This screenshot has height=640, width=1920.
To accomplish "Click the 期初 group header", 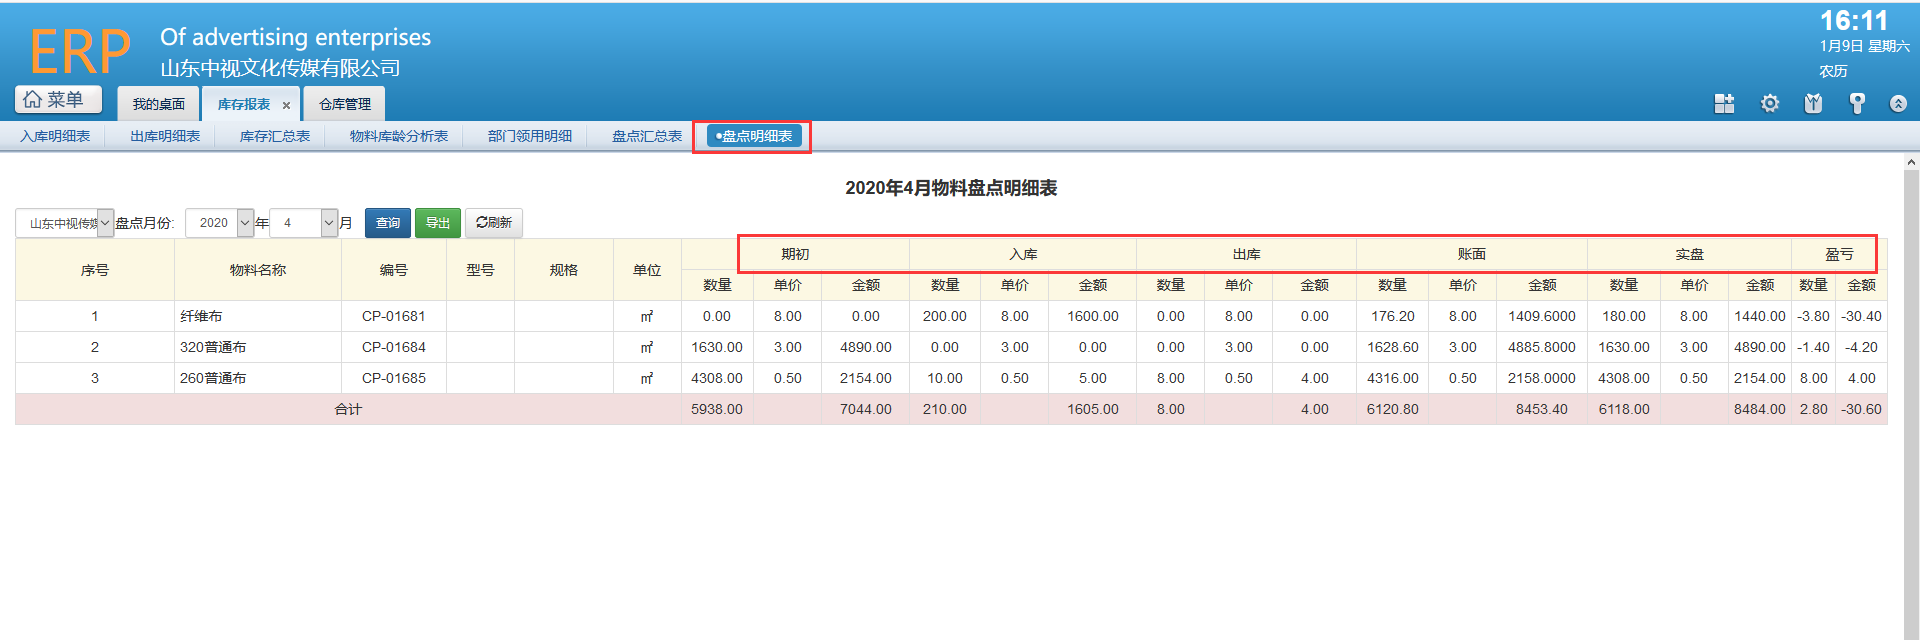I will [x=795, y=254].
